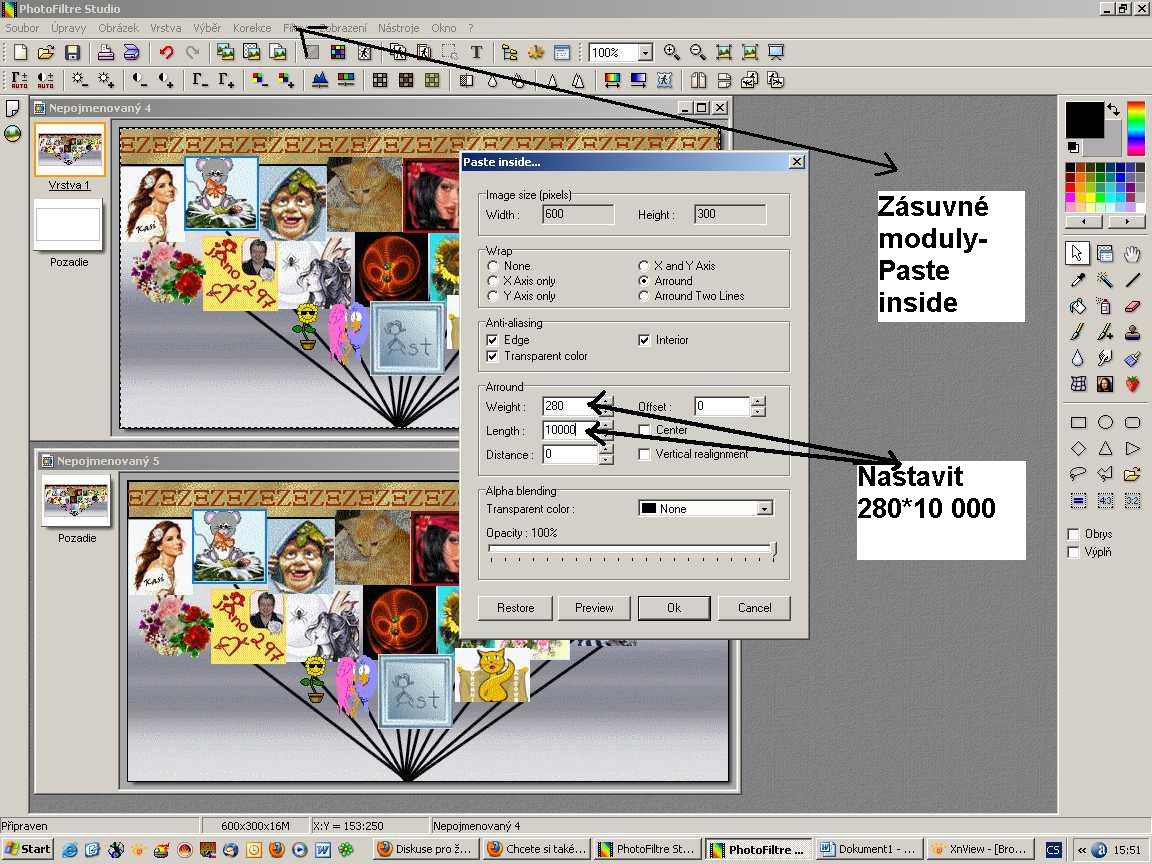Screen dimensions: 1152x864
Task: Open the Korekce menu
Action: [252, 28]
